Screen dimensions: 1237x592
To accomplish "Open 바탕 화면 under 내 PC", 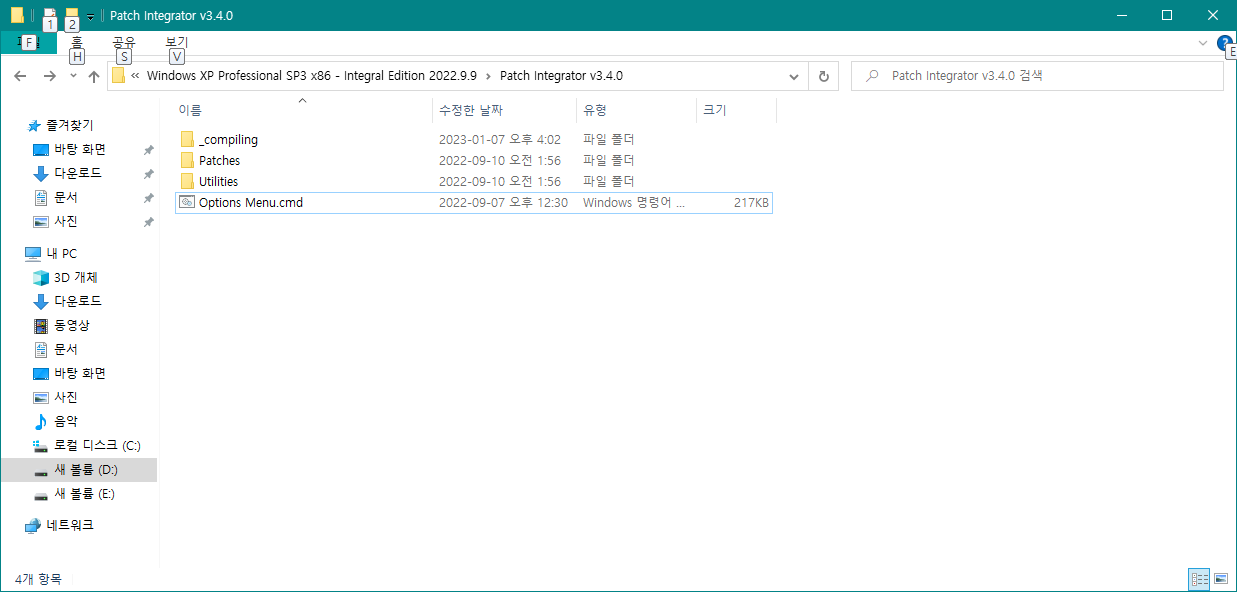I will click(x=80, y=373).
